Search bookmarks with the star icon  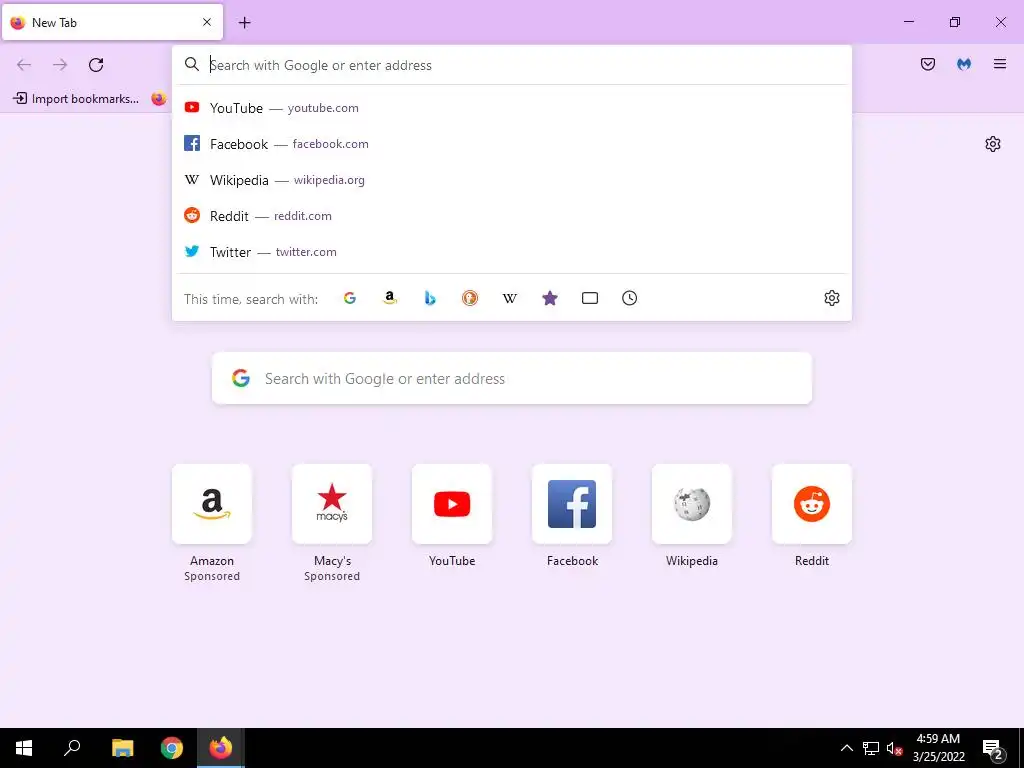tap(550, 298)
